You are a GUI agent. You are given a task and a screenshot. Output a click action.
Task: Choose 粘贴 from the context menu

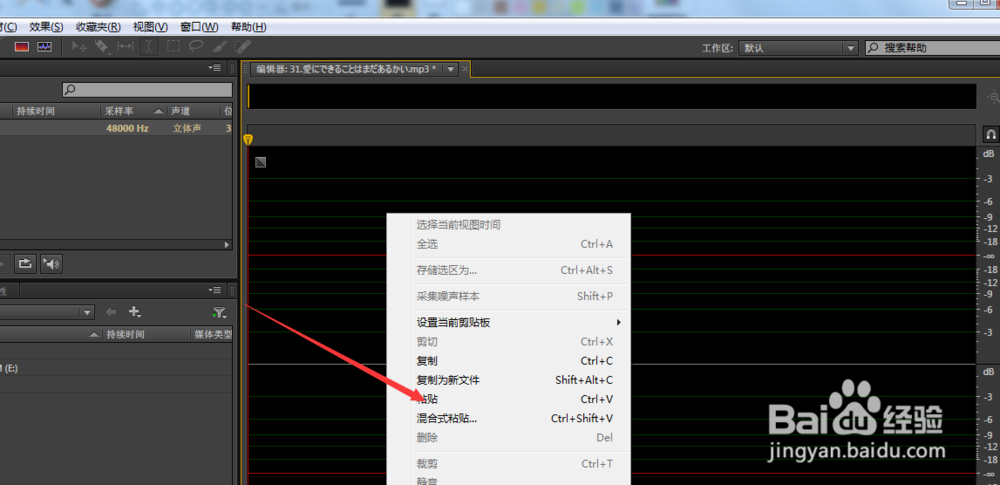[509, 399]
